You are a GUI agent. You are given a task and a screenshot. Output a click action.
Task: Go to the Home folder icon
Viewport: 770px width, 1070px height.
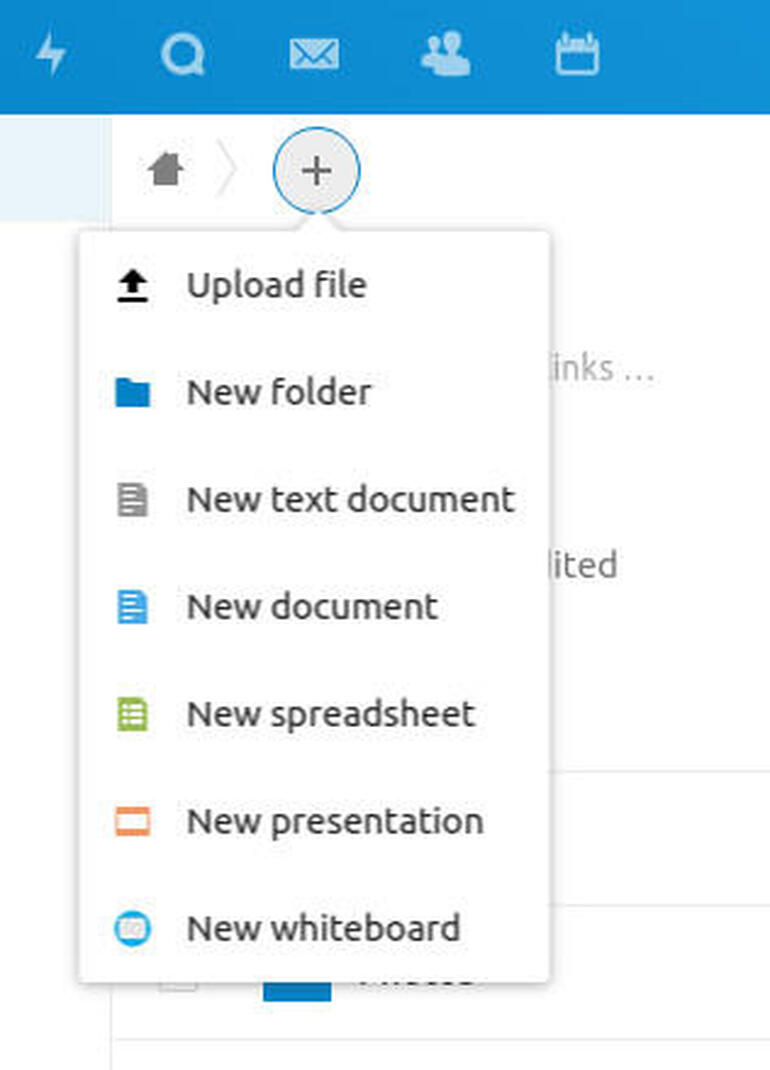point(166,169)
